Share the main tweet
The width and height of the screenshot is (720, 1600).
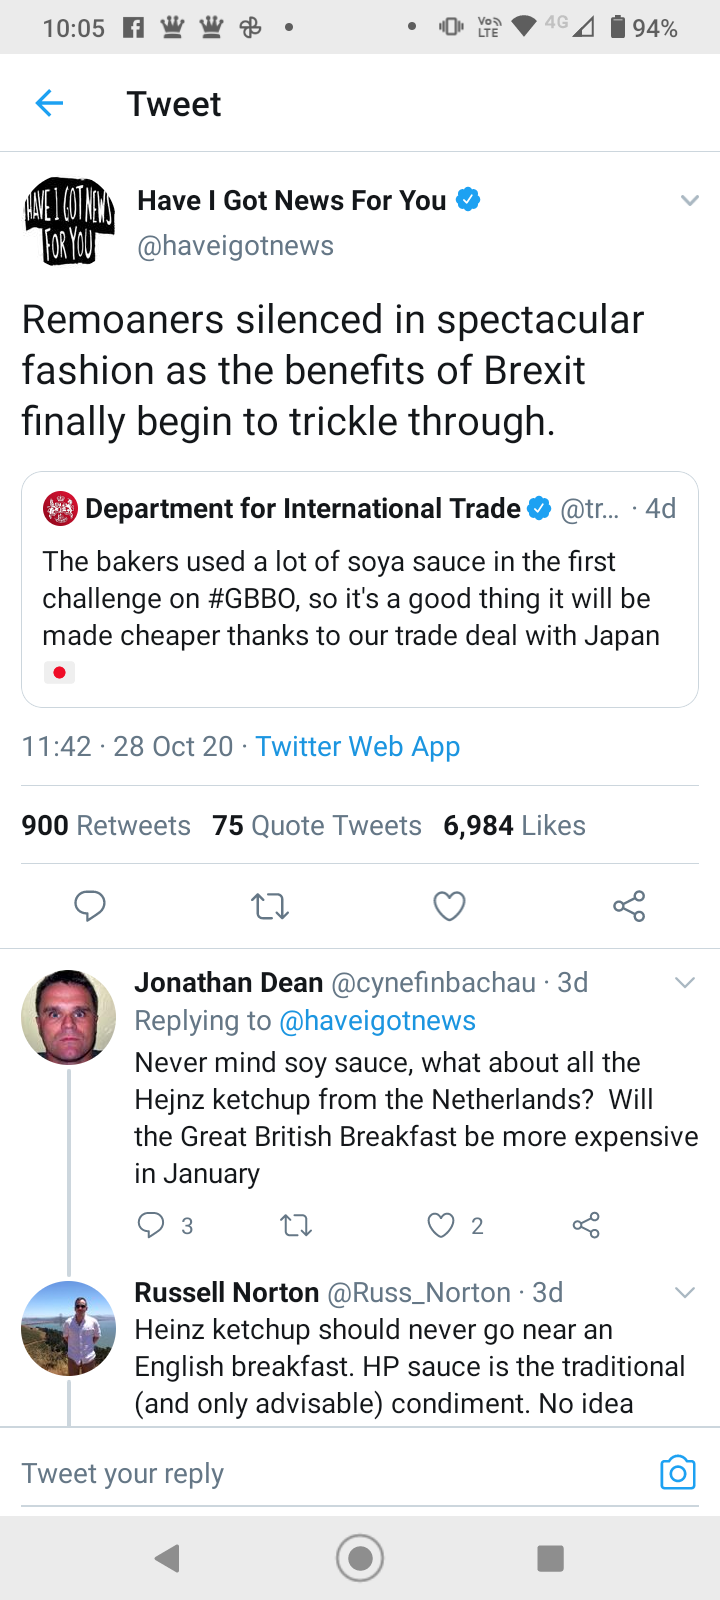tap(629, 906)
